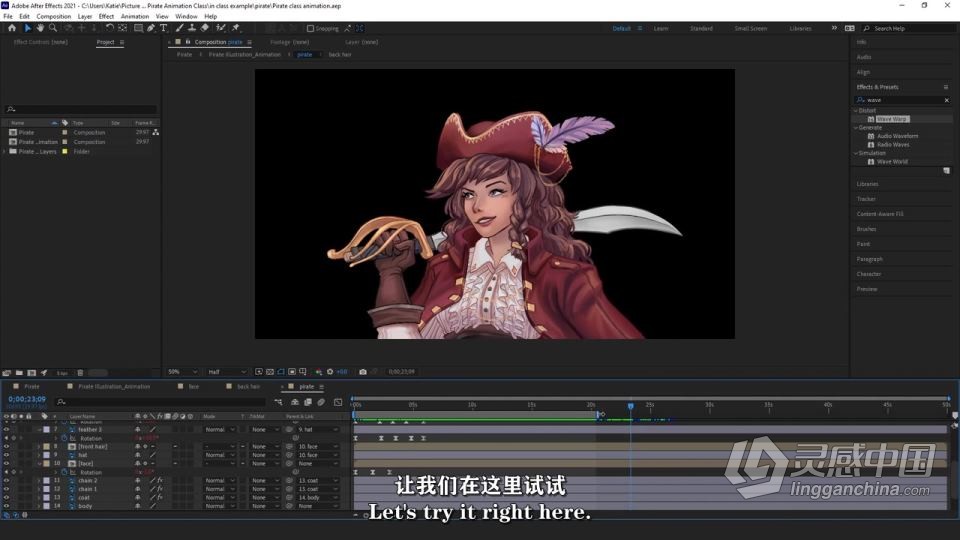This screenshot has height=540, width=960.
Task: Hide the chain 2 layer
Action: click(x=7, y=481)
